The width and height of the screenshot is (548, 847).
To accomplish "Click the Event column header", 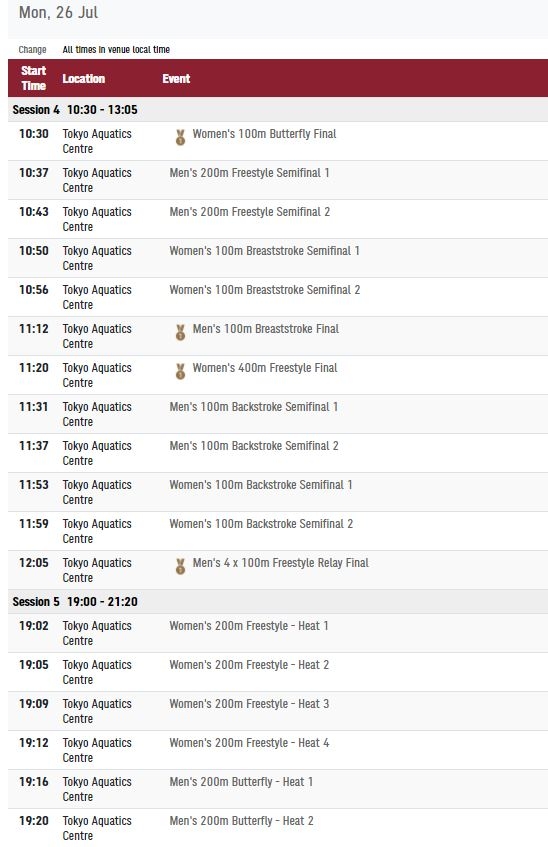I will tap(176, 79).
